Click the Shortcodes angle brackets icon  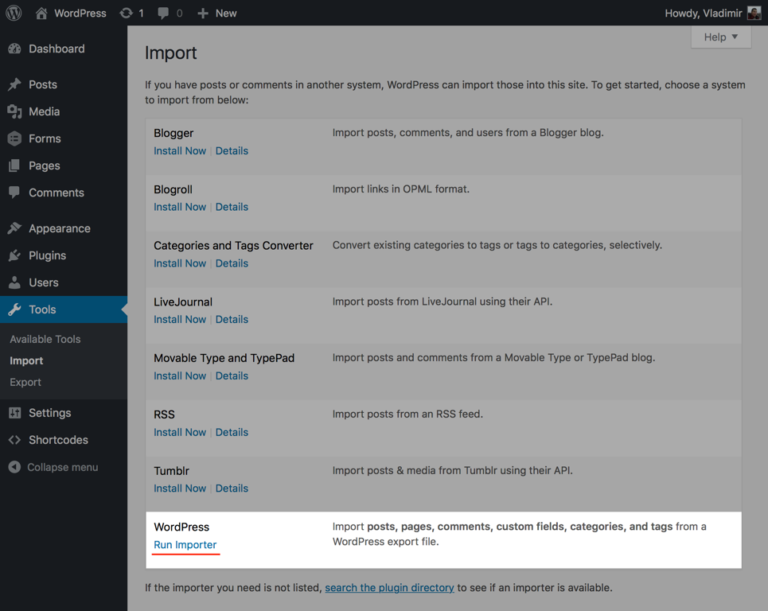coord(15,440)
